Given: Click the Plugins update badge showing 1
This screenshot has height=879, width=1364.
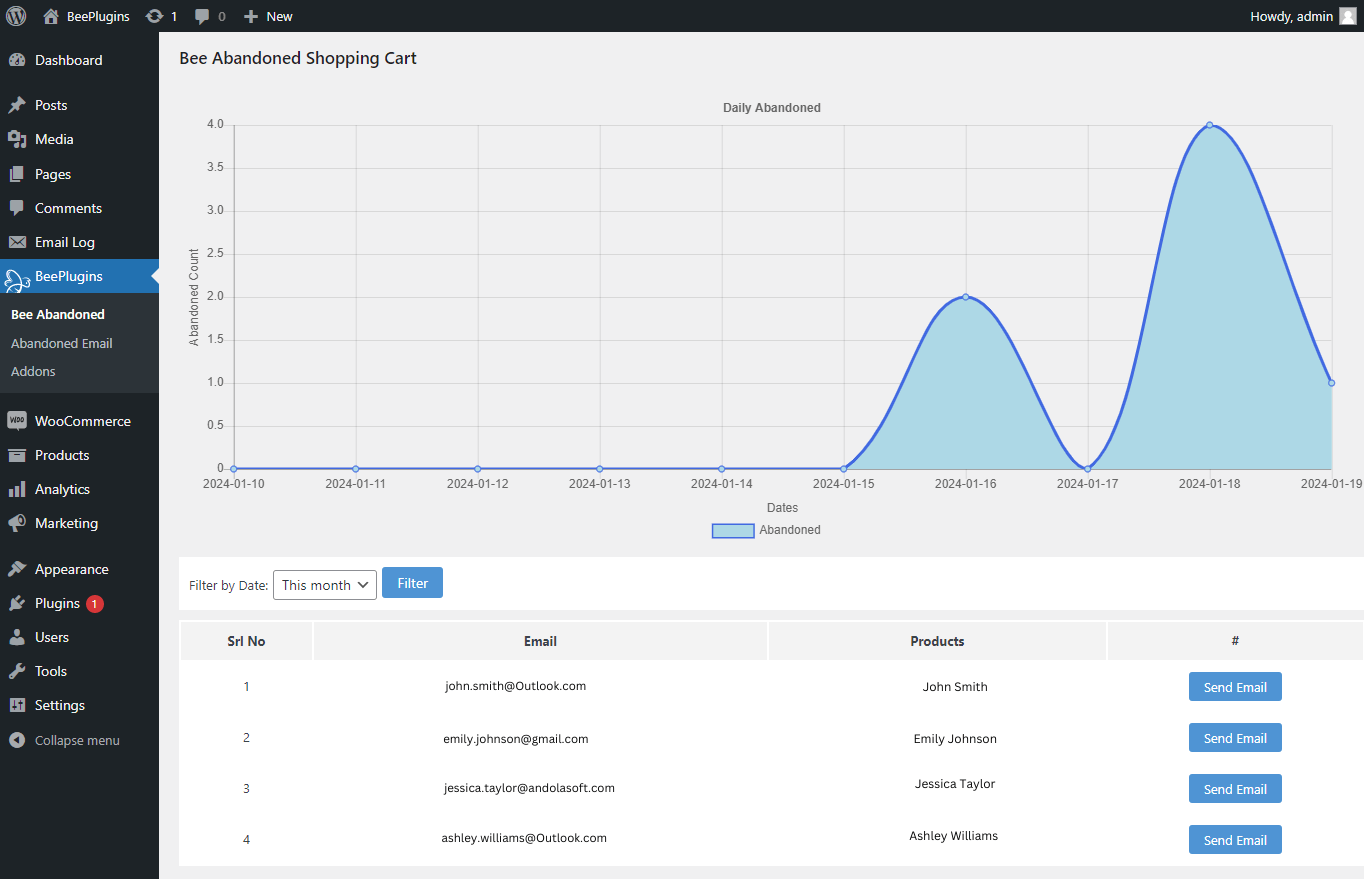Looking at the screenshot, I should point(94,603).
